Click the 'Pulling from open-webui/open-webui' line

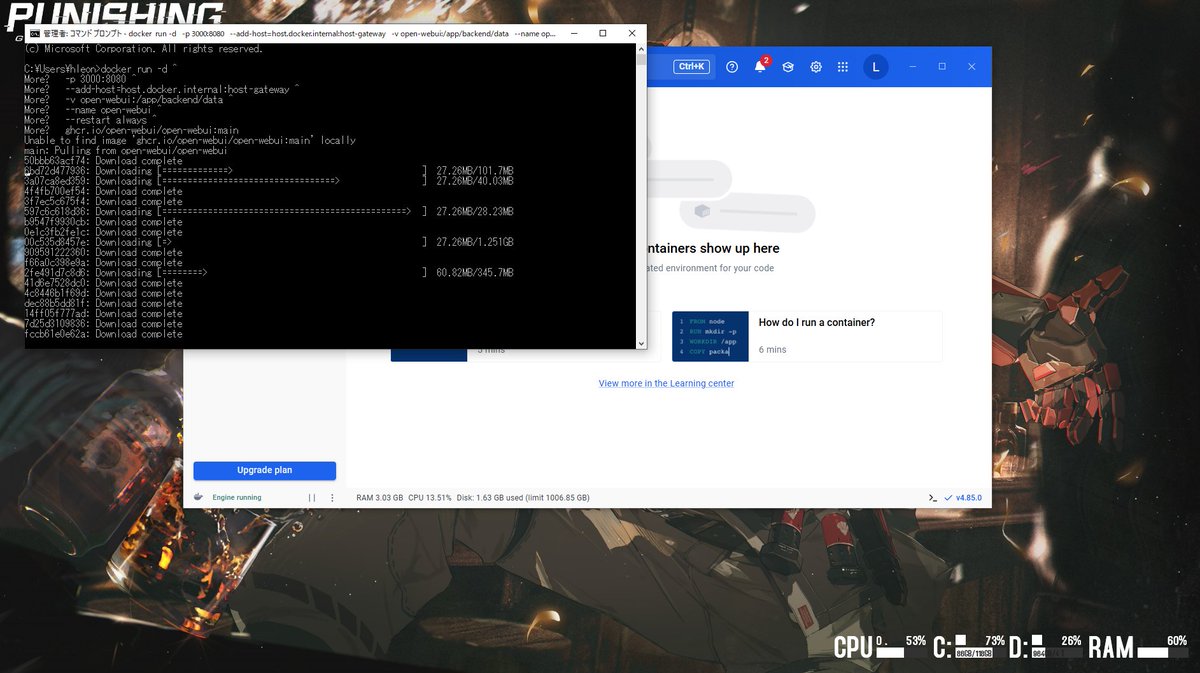(x=126, y=151)
